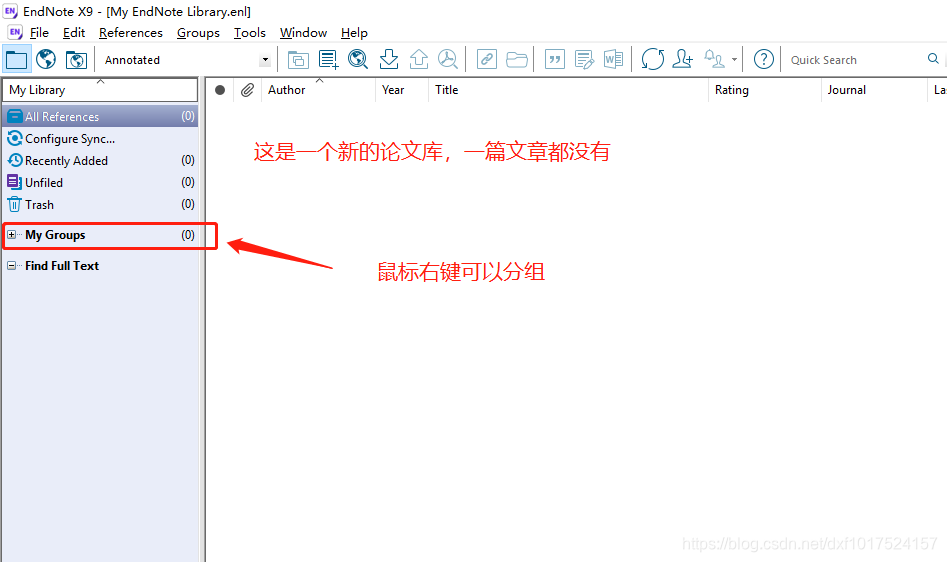Select Trash group

coord(100,205)
